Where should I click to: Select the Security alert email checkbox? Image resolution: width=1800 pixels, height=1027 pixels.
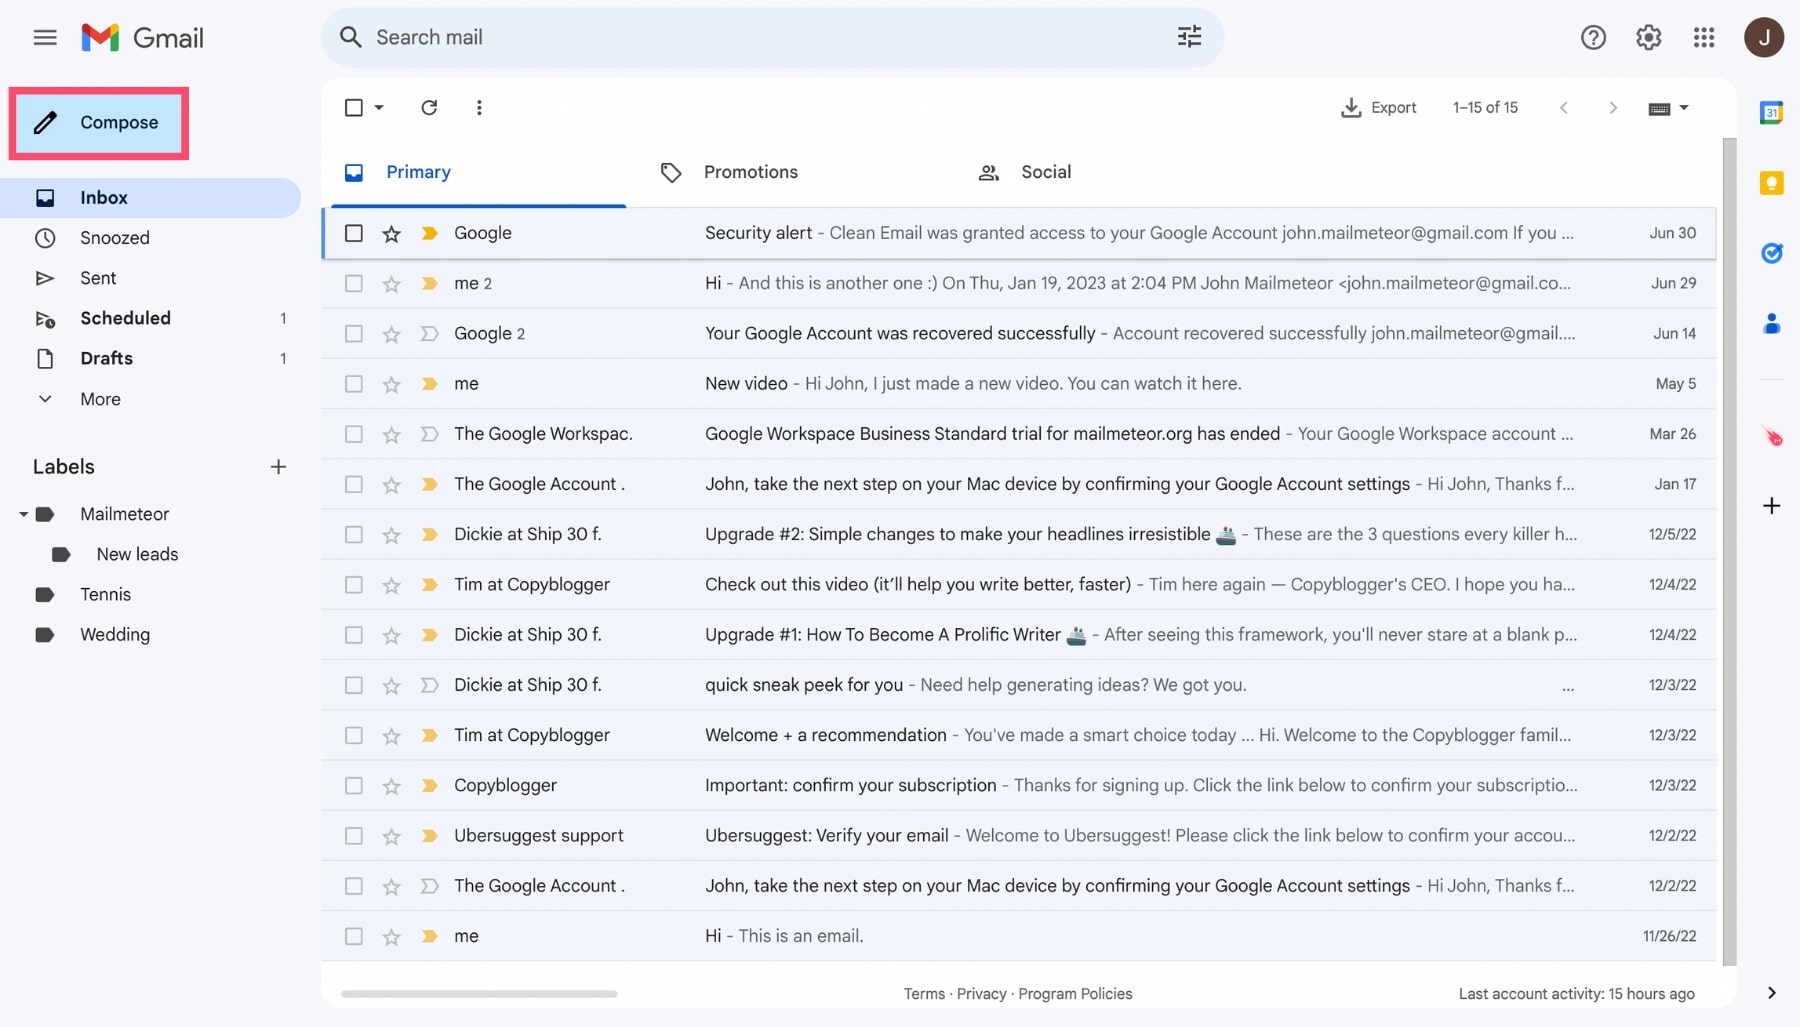[354, 233]
